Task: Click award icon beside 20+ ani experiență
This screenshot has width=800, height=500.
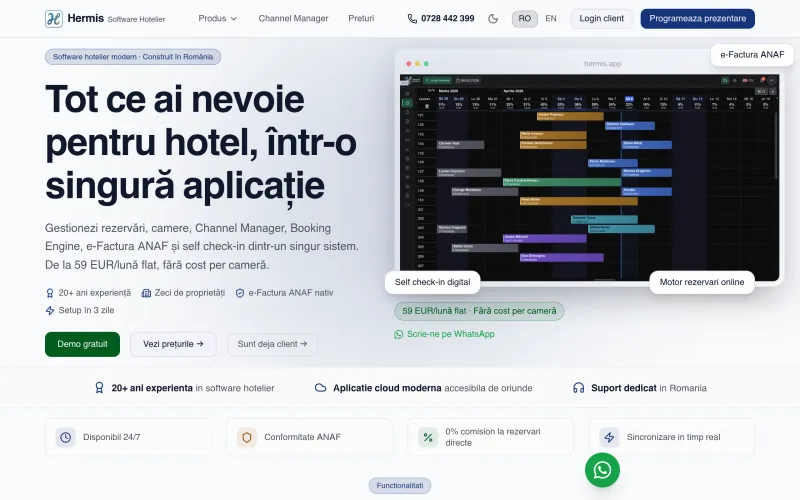Action: (49, 293)
